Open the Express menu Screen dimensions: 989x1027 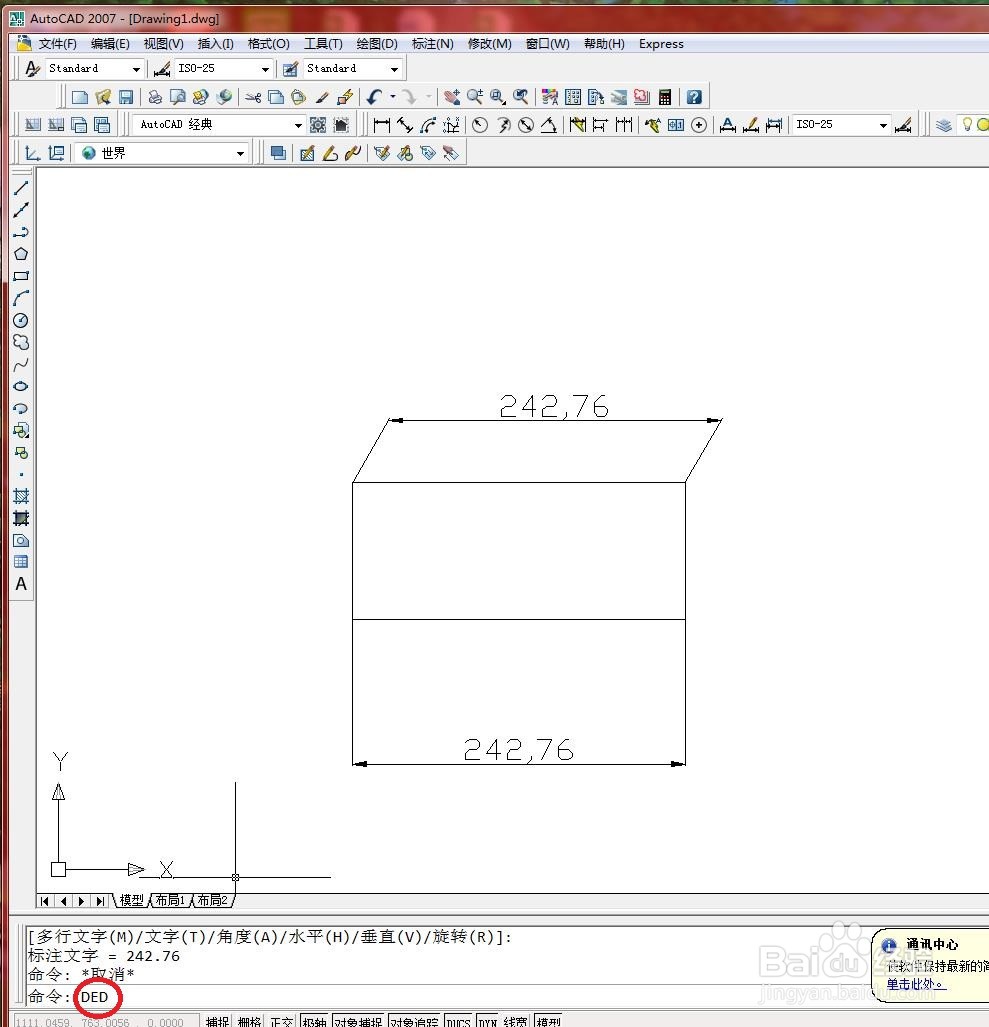[x=662, y=44]
